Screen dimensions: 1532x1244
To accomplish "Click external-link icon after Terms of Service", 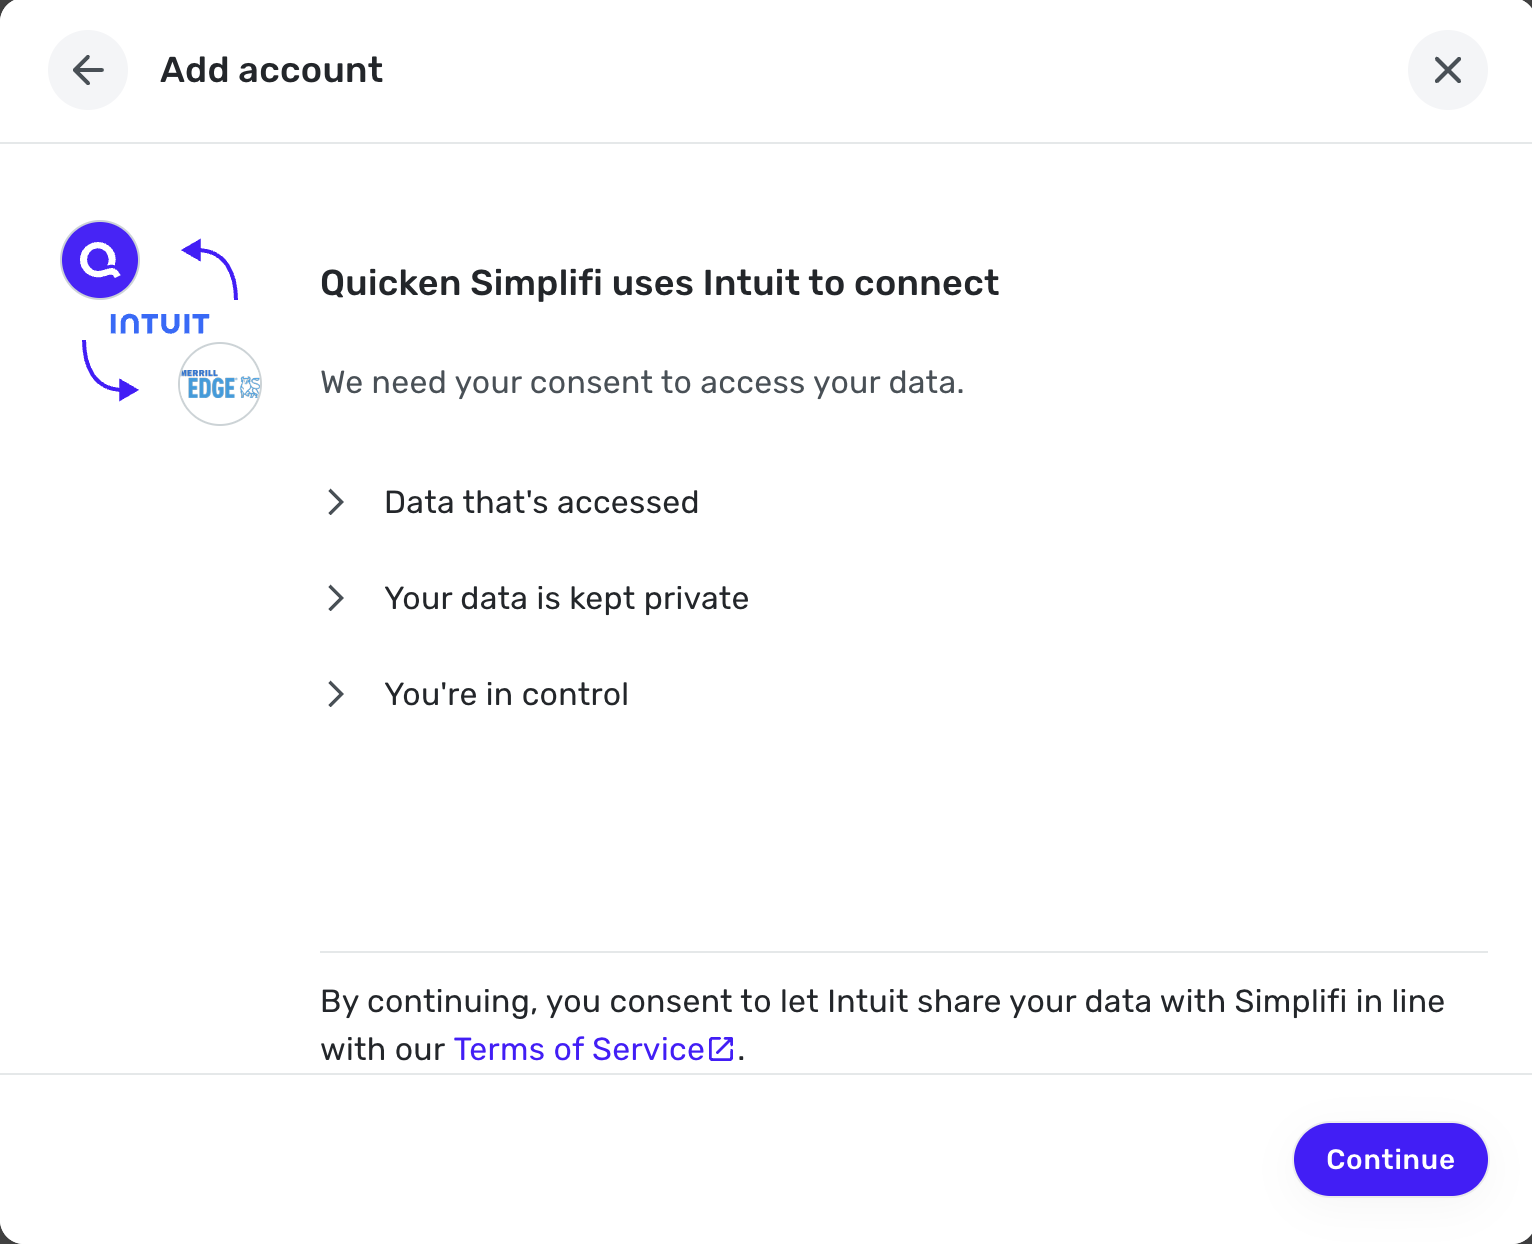I will 721,1048.
